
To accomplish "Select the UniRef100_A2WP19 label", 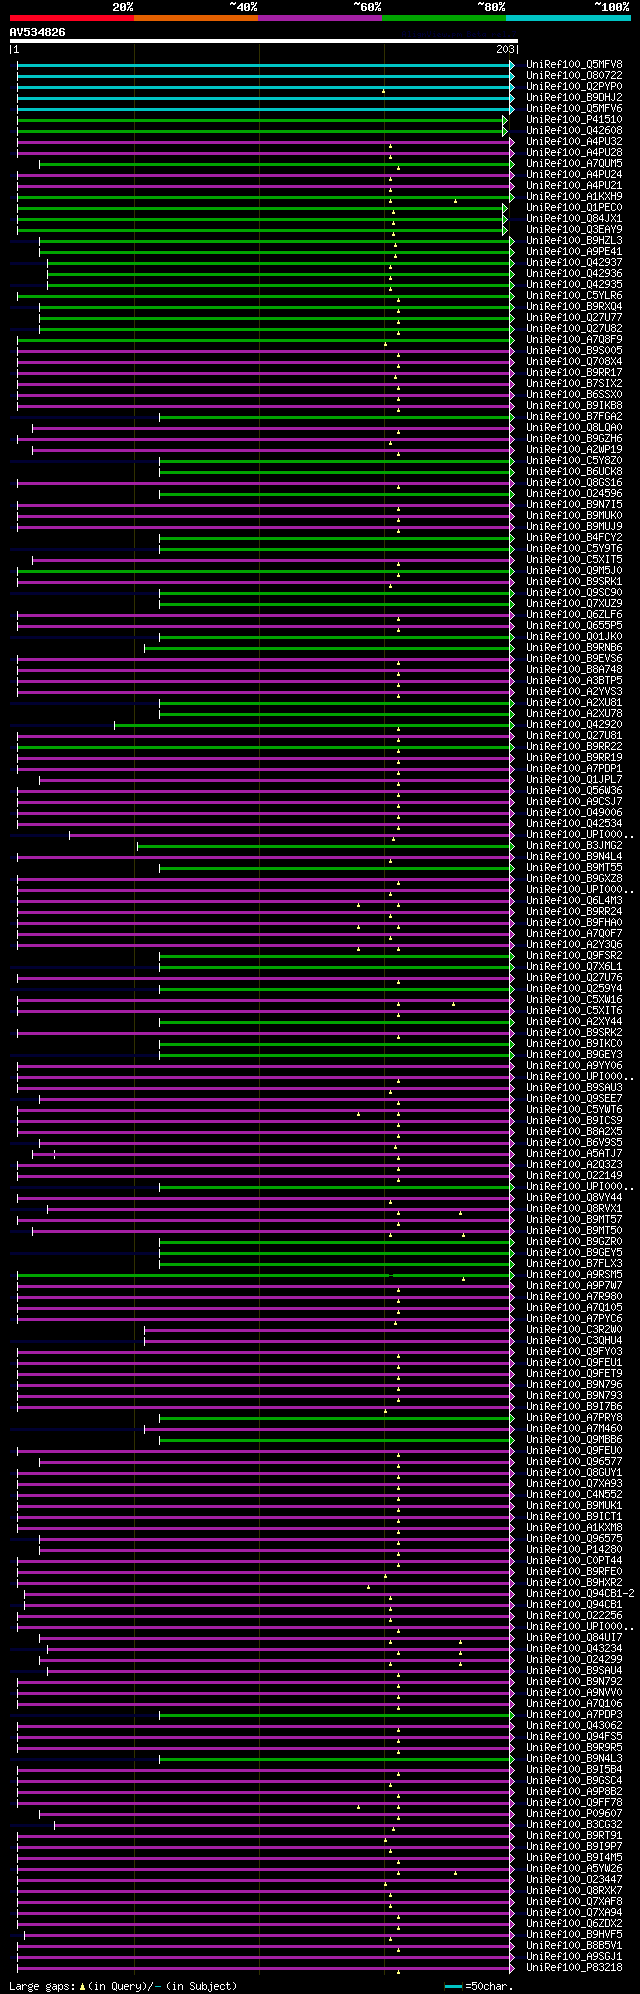I will [x=574, y=450].
